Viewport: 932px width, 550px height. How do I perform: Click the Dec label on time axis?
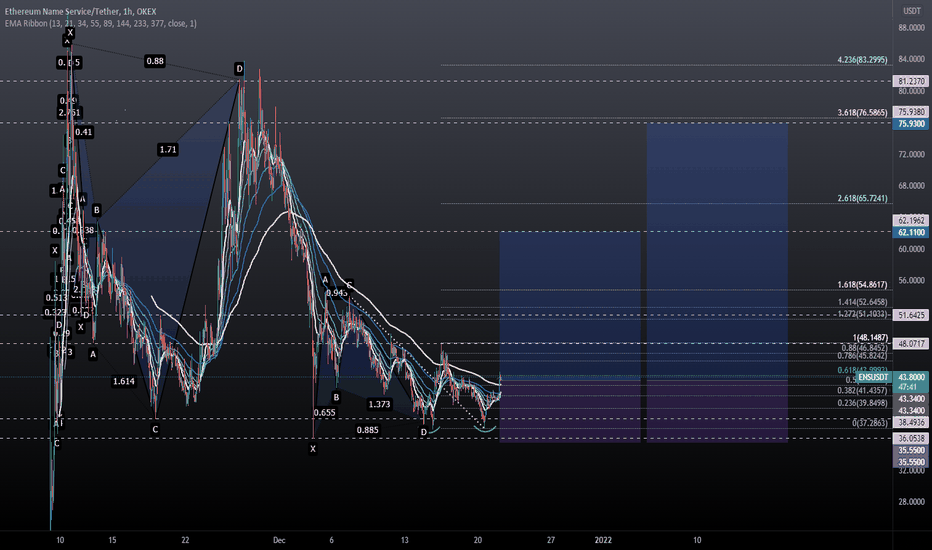[x=279, y=540]
